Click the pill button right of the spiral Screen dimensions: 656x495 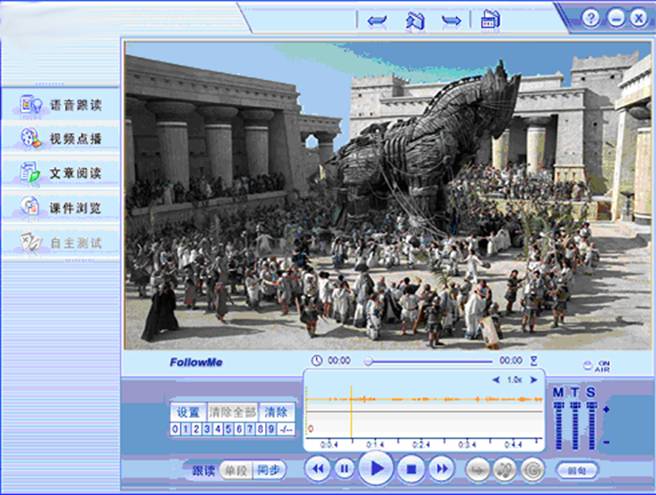[x=577, y=470]
